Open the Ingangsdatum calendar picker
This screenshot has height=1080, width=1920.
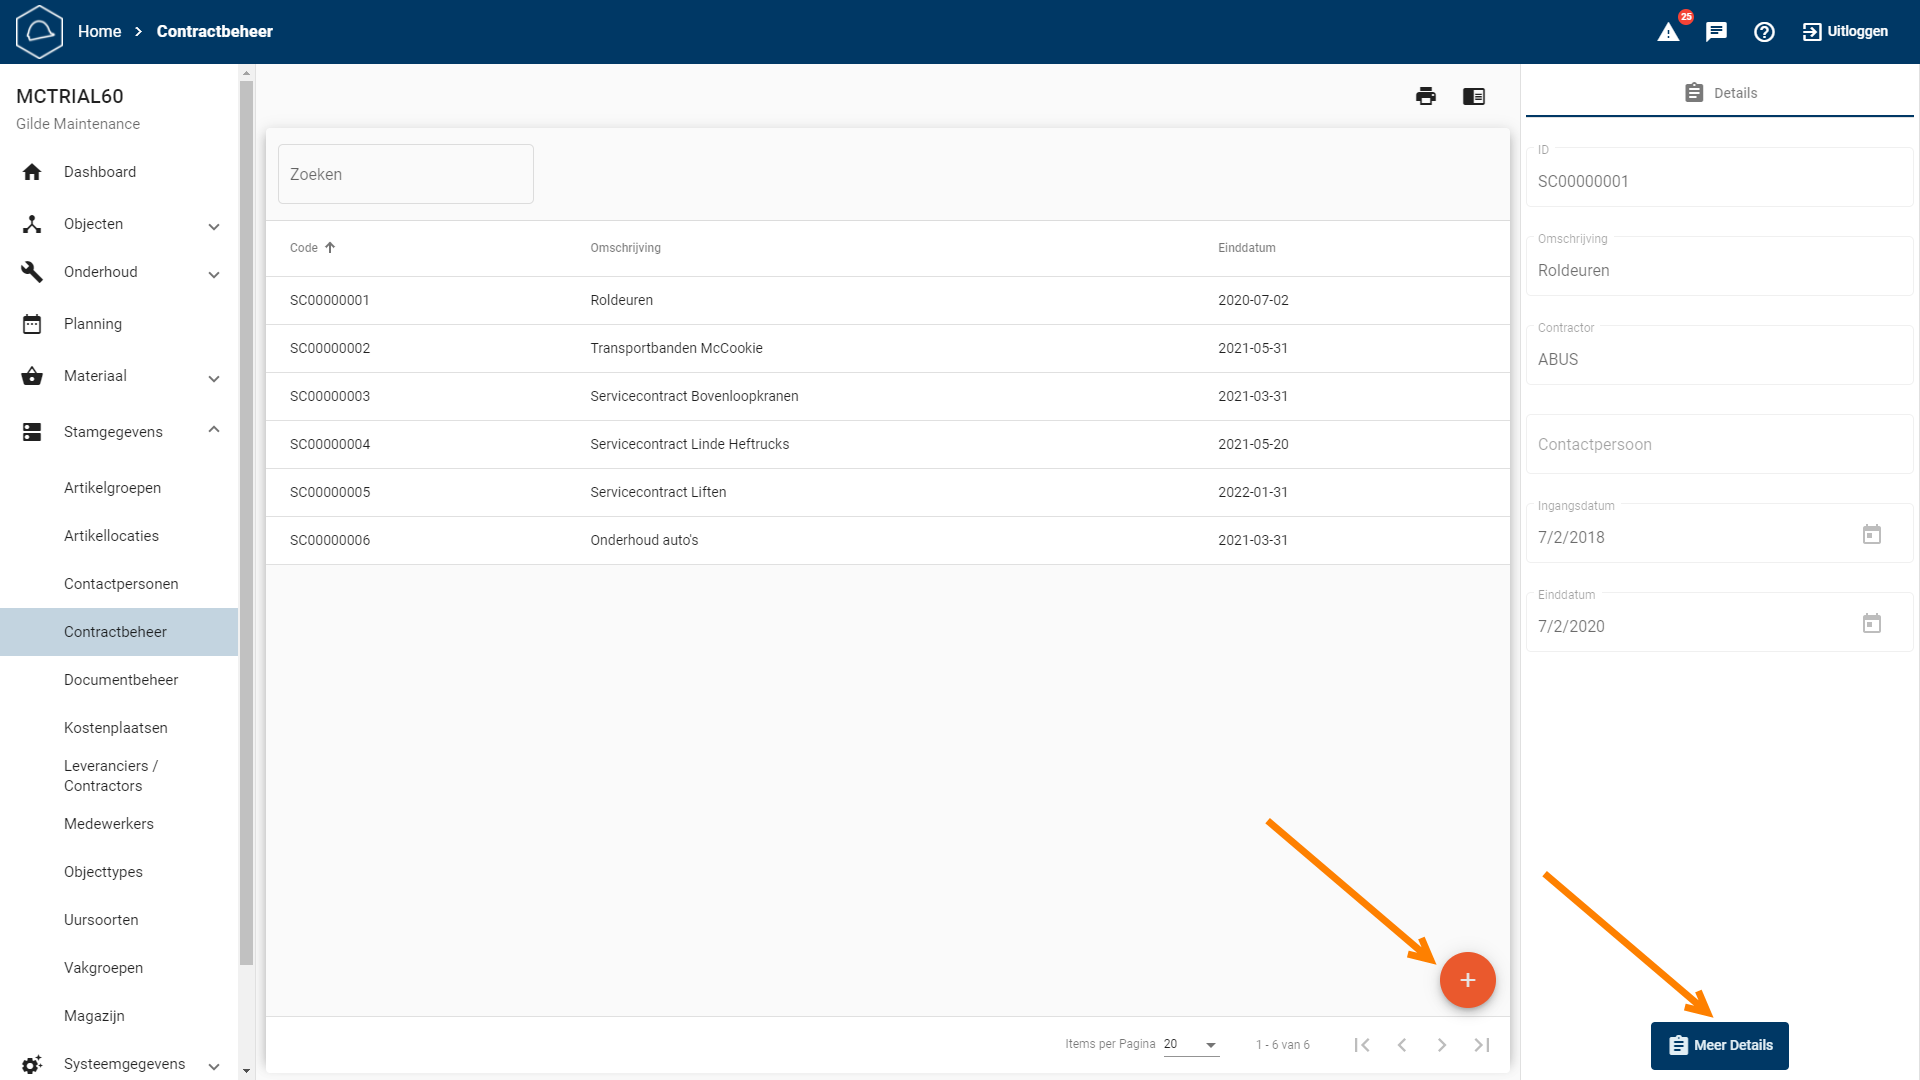pyautogui.click(x=1872, y=535)
